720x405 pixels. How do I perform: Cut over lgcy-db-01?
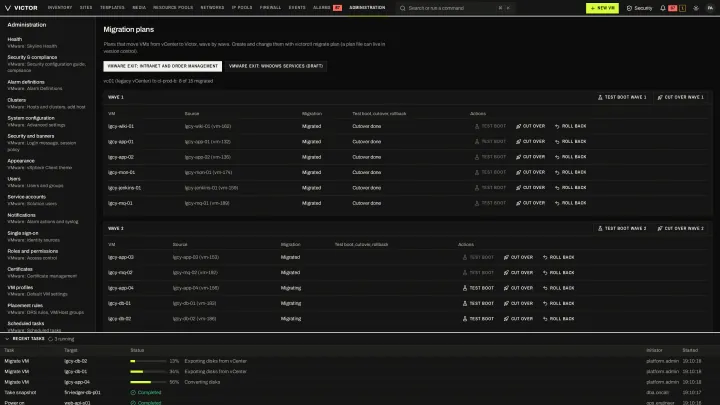tap(518, 304)
